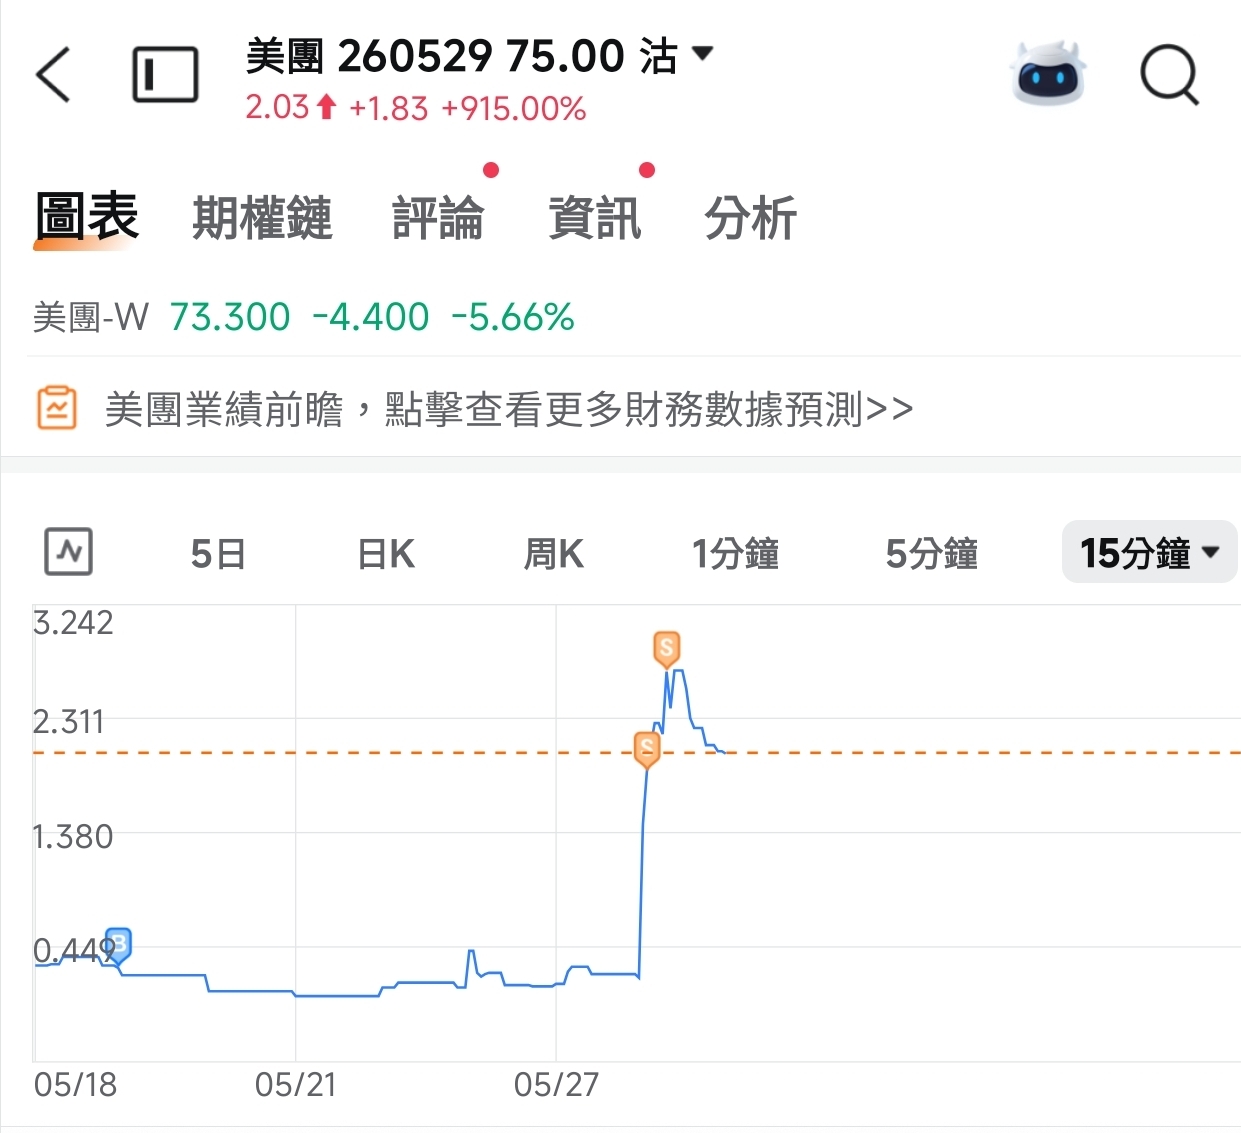This screenshot has height=1133, width=1241.
Task: Select the 5日 chart period
Action: 218,553
